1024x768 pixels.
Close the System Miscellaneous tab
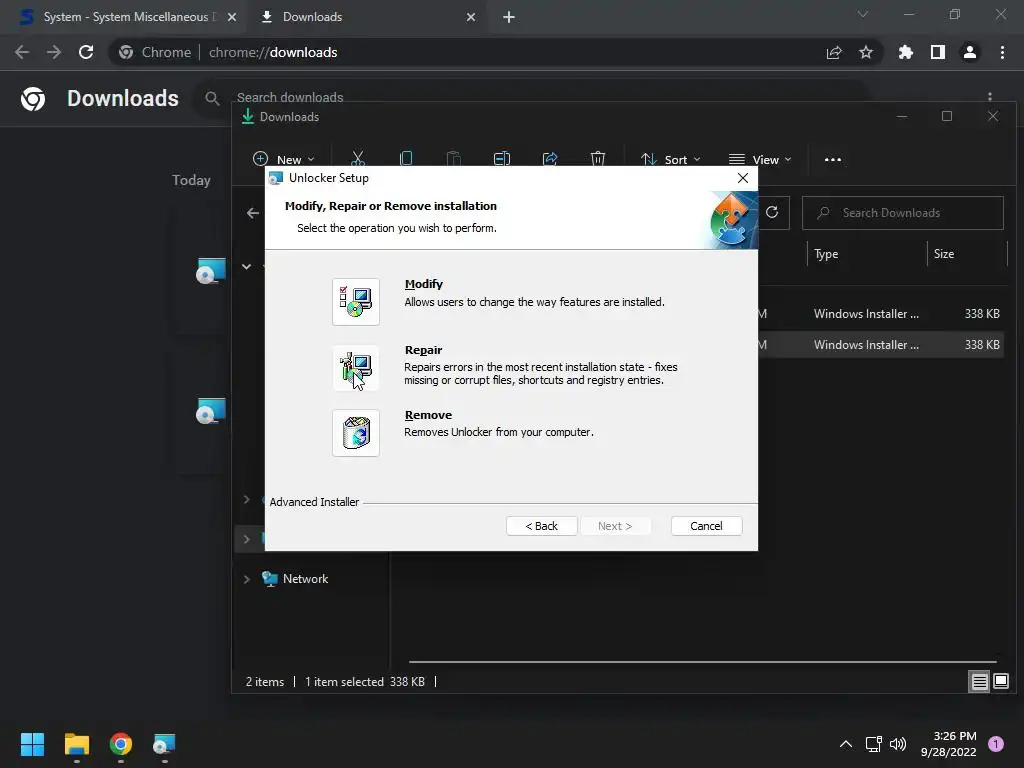click(232, 17)
